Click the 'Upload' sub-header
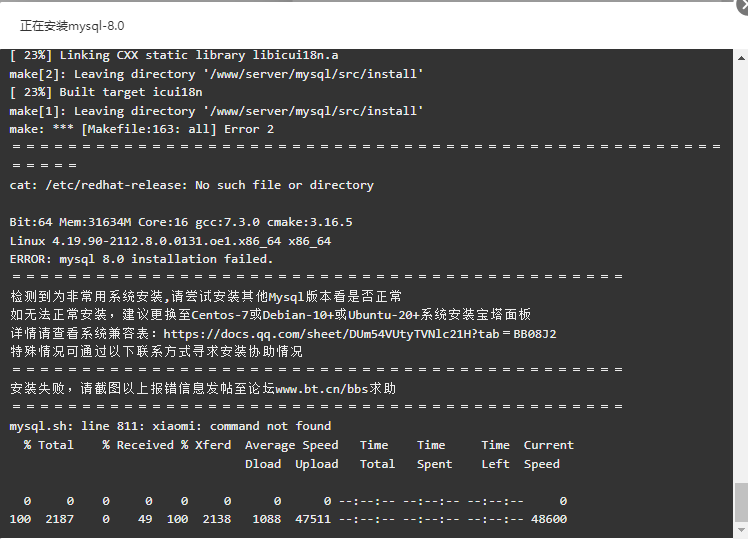 (317, 464)
